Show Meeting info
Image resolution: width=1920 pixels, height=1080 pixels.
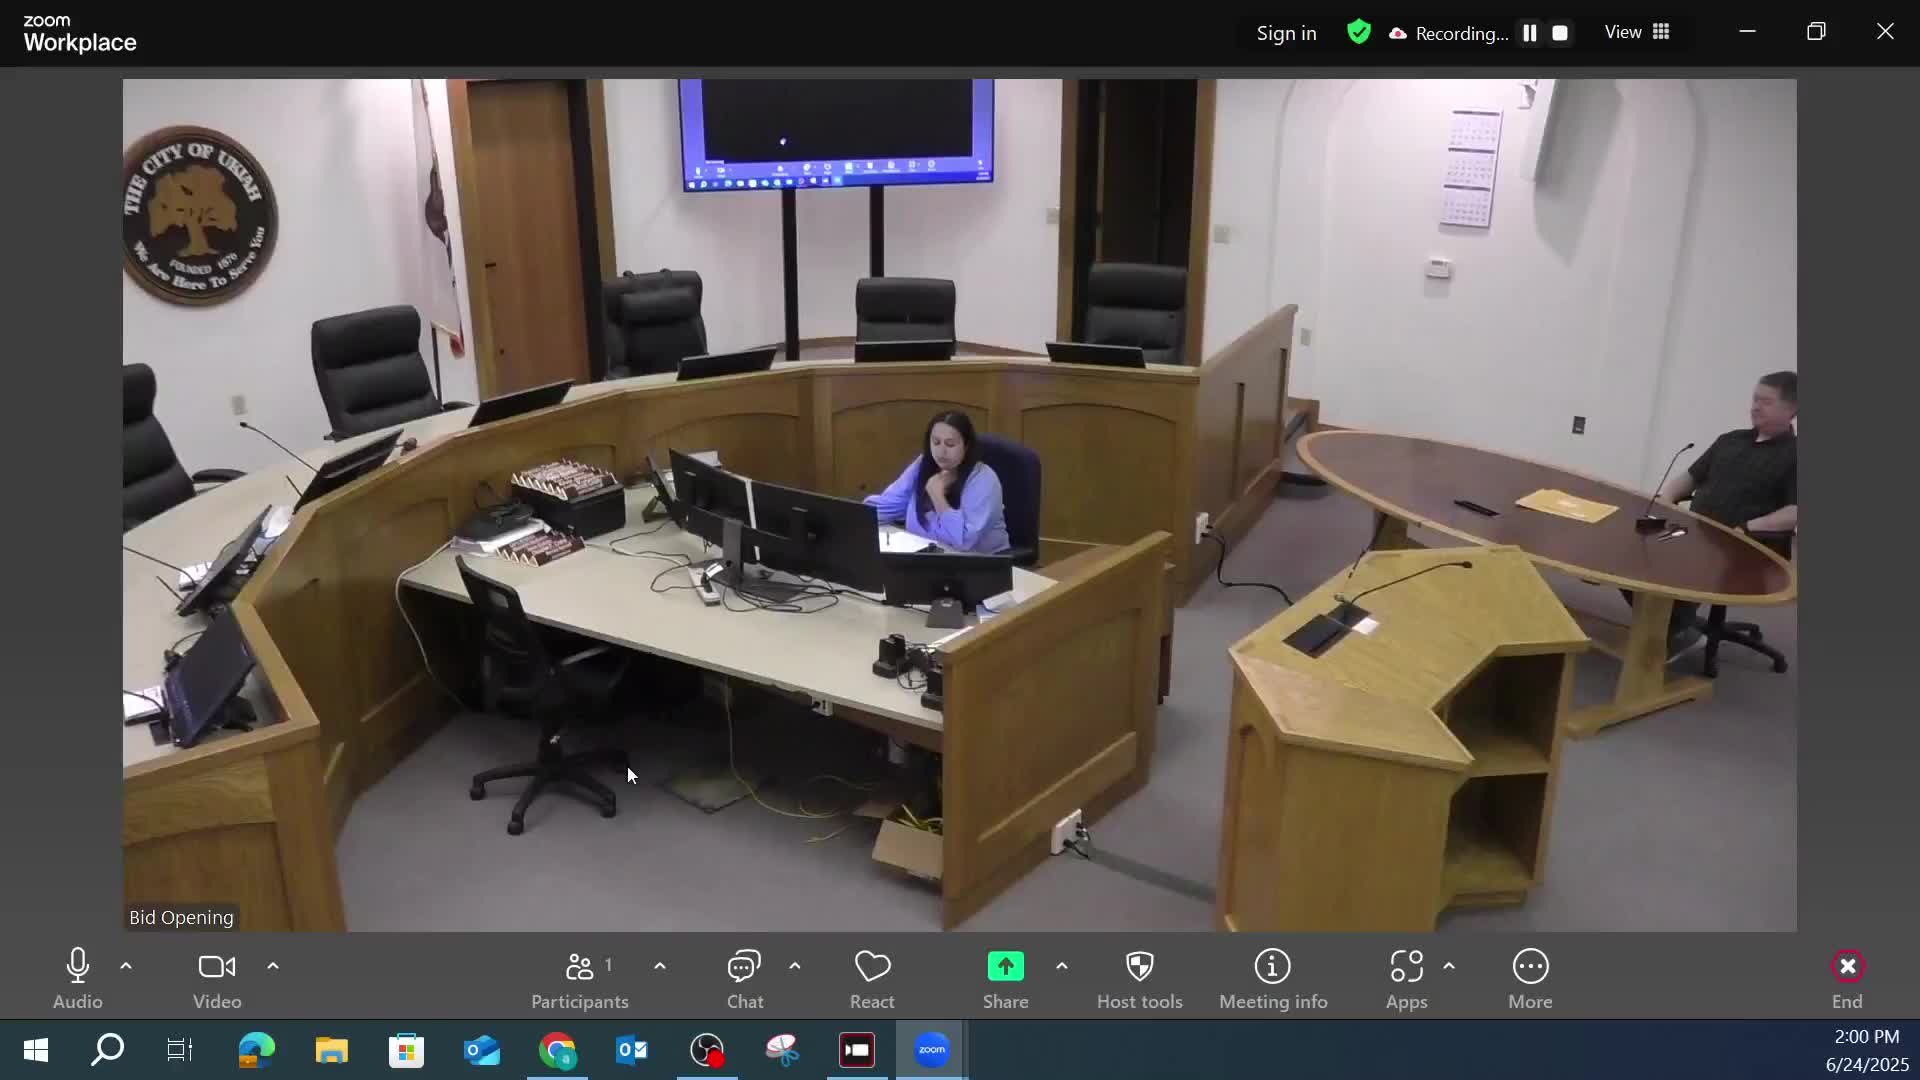[1271, 975]
